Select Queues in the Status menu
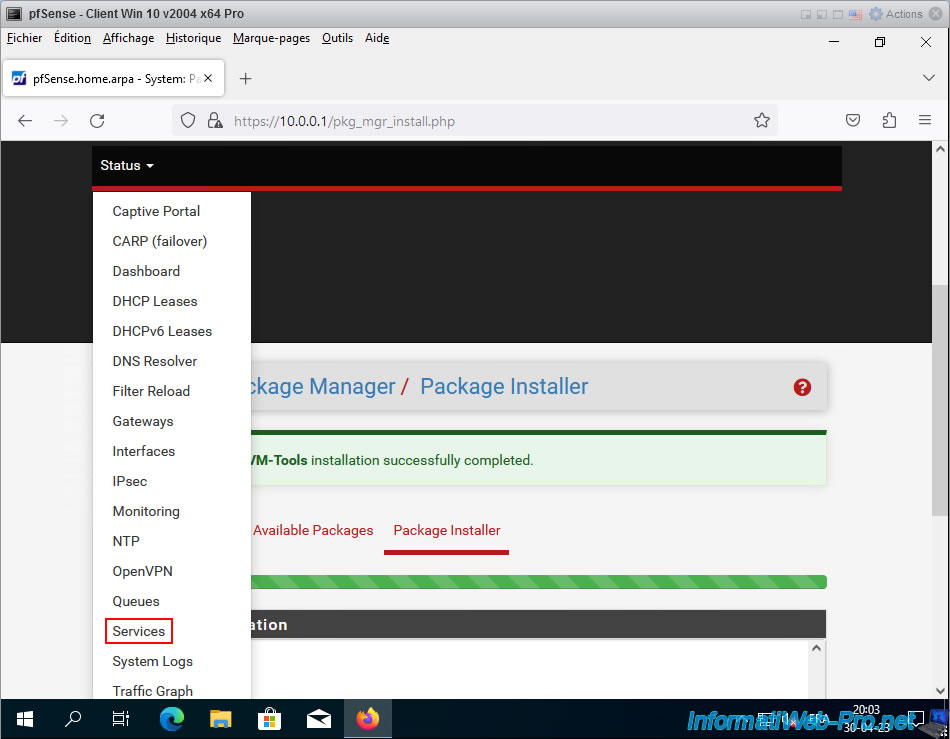The image size is (950, 739). coord(136,601)
